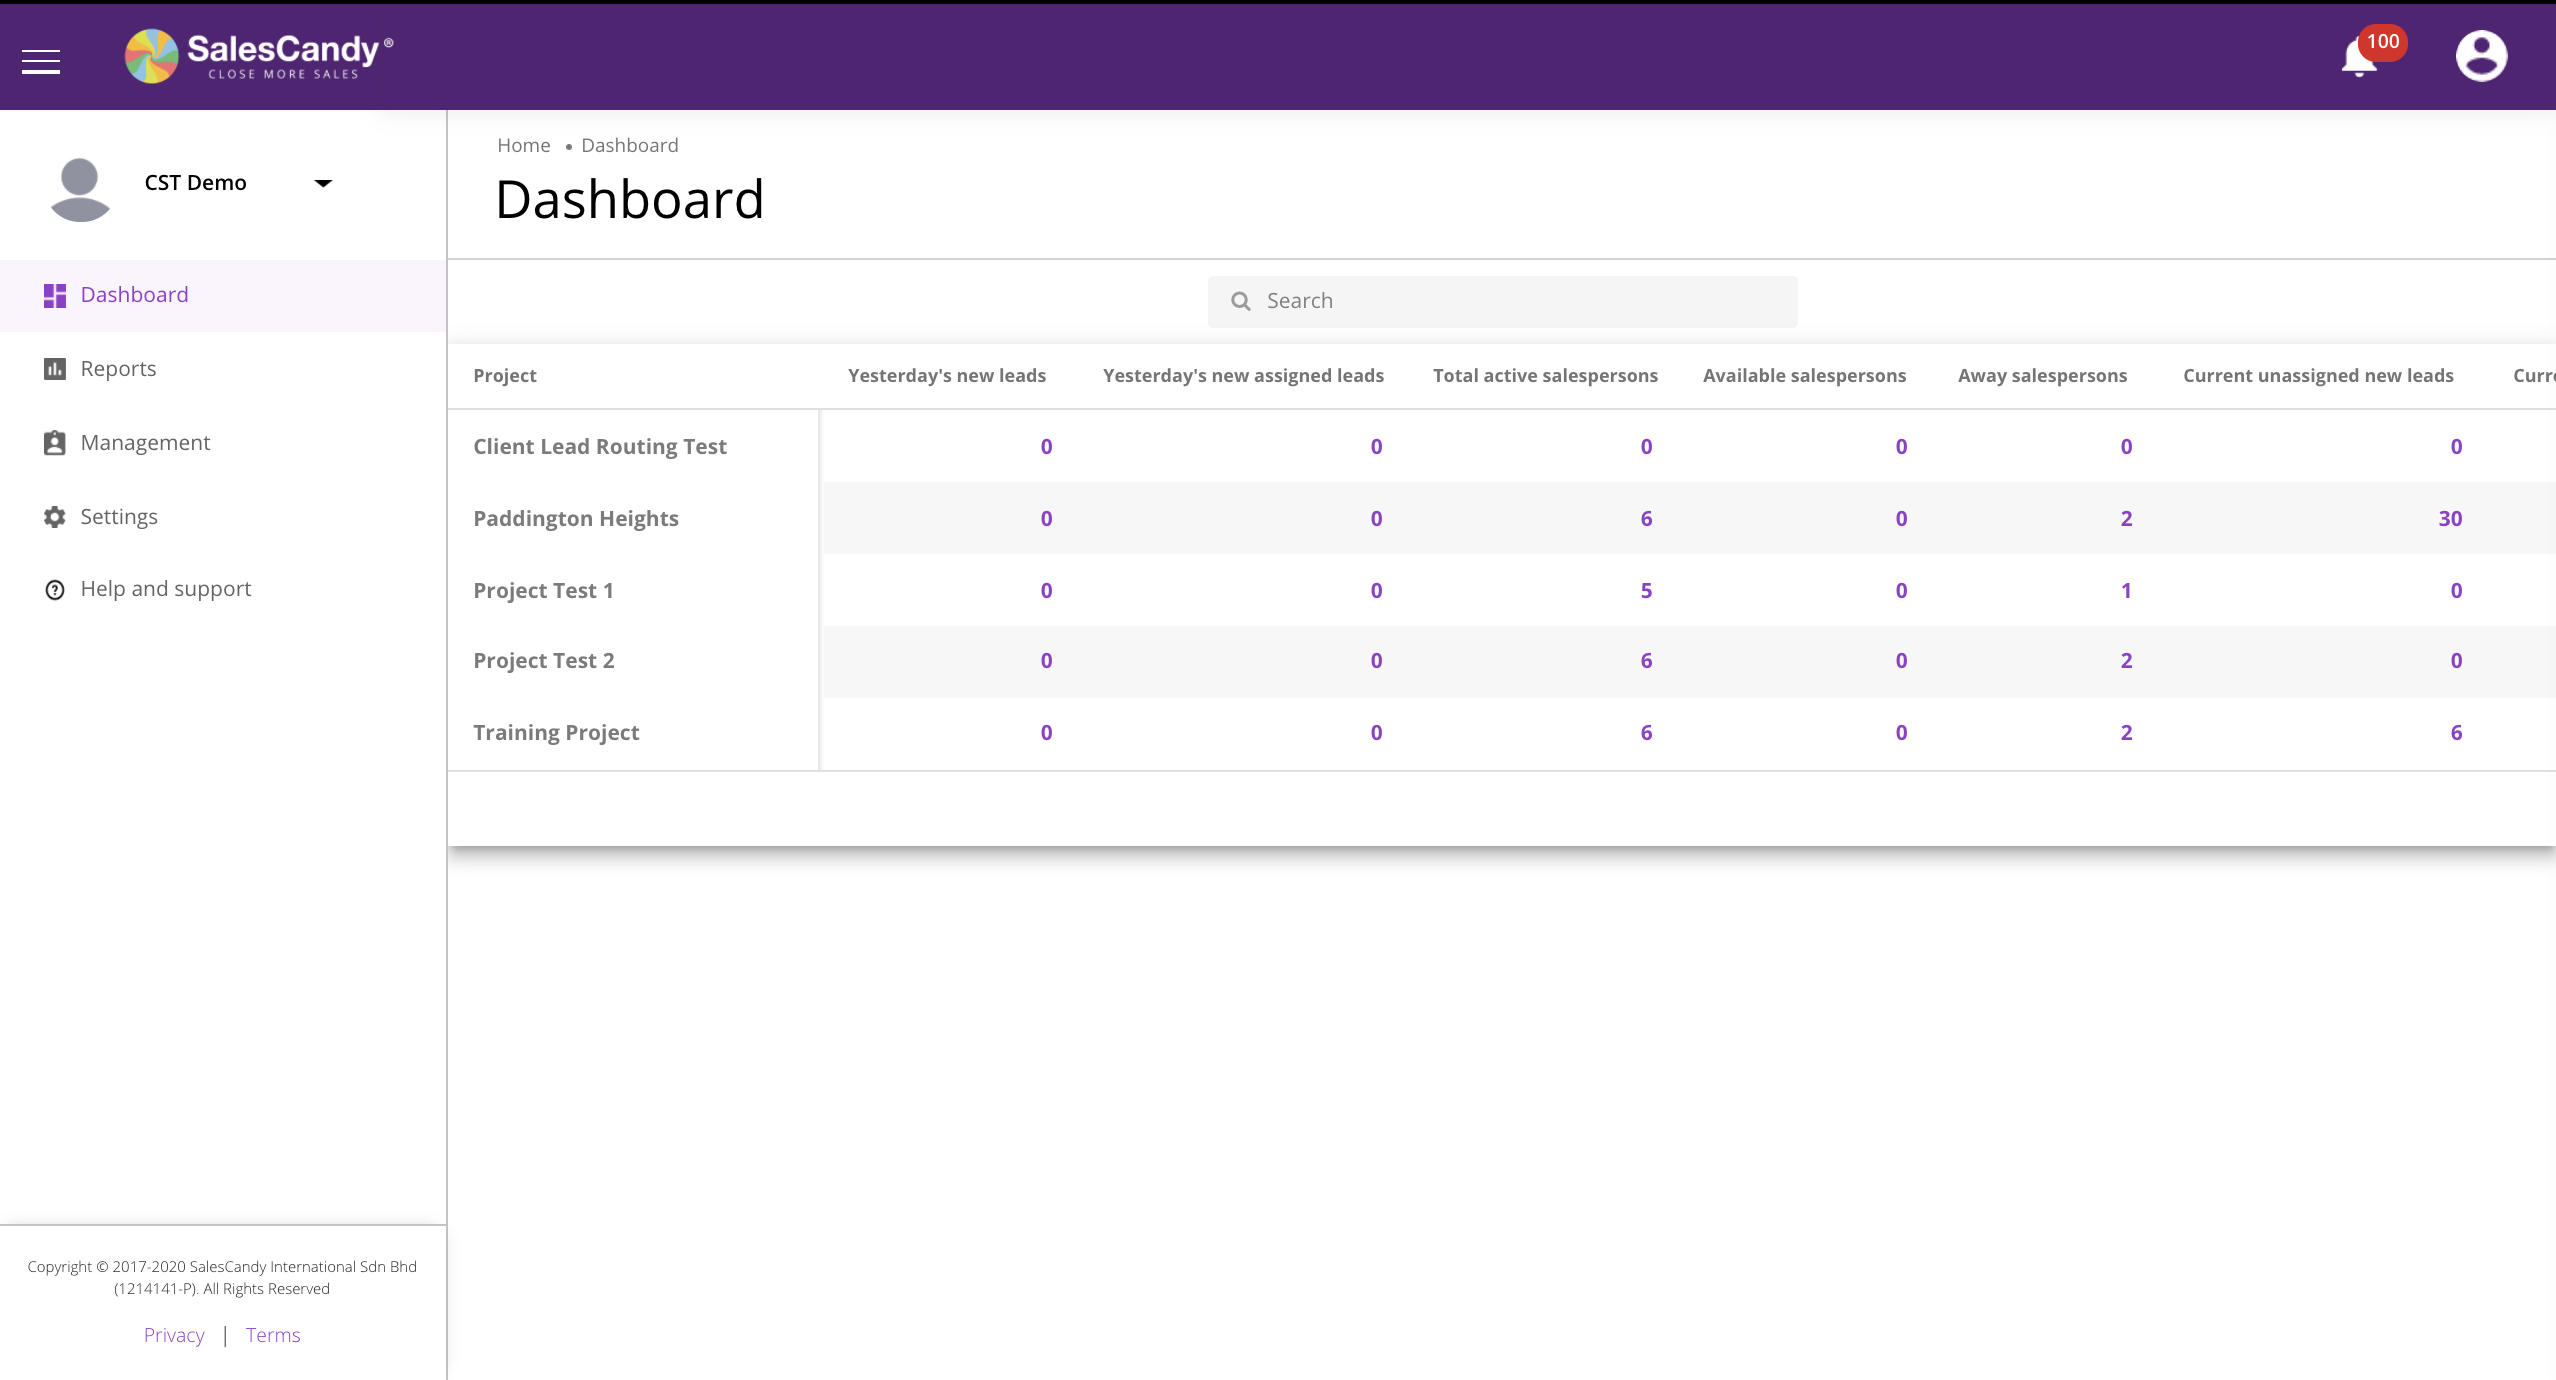Open the Reports menu item

coord(118,369)
